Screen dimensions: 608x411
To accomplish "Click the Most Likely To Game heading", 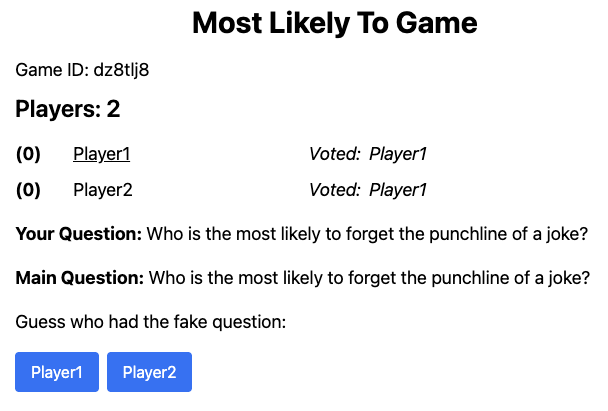I will pyautogui.click(x=335, y=23).
